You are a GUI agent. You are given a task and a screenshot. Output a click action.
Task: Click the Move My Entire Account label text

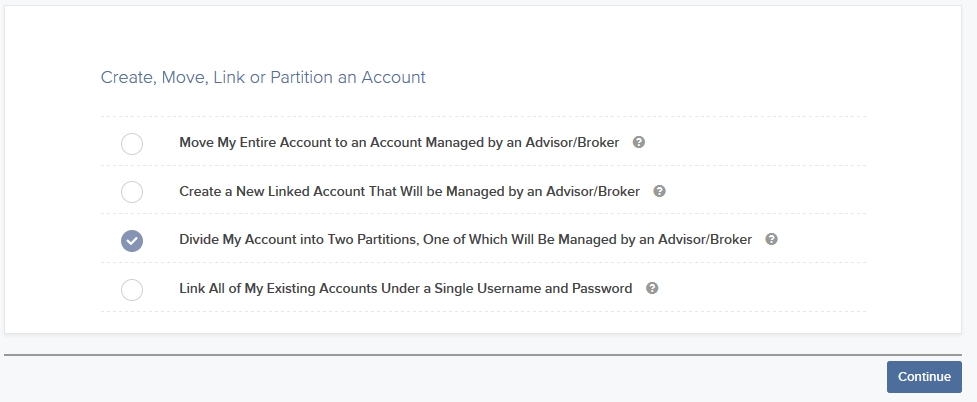click(399, 143)
